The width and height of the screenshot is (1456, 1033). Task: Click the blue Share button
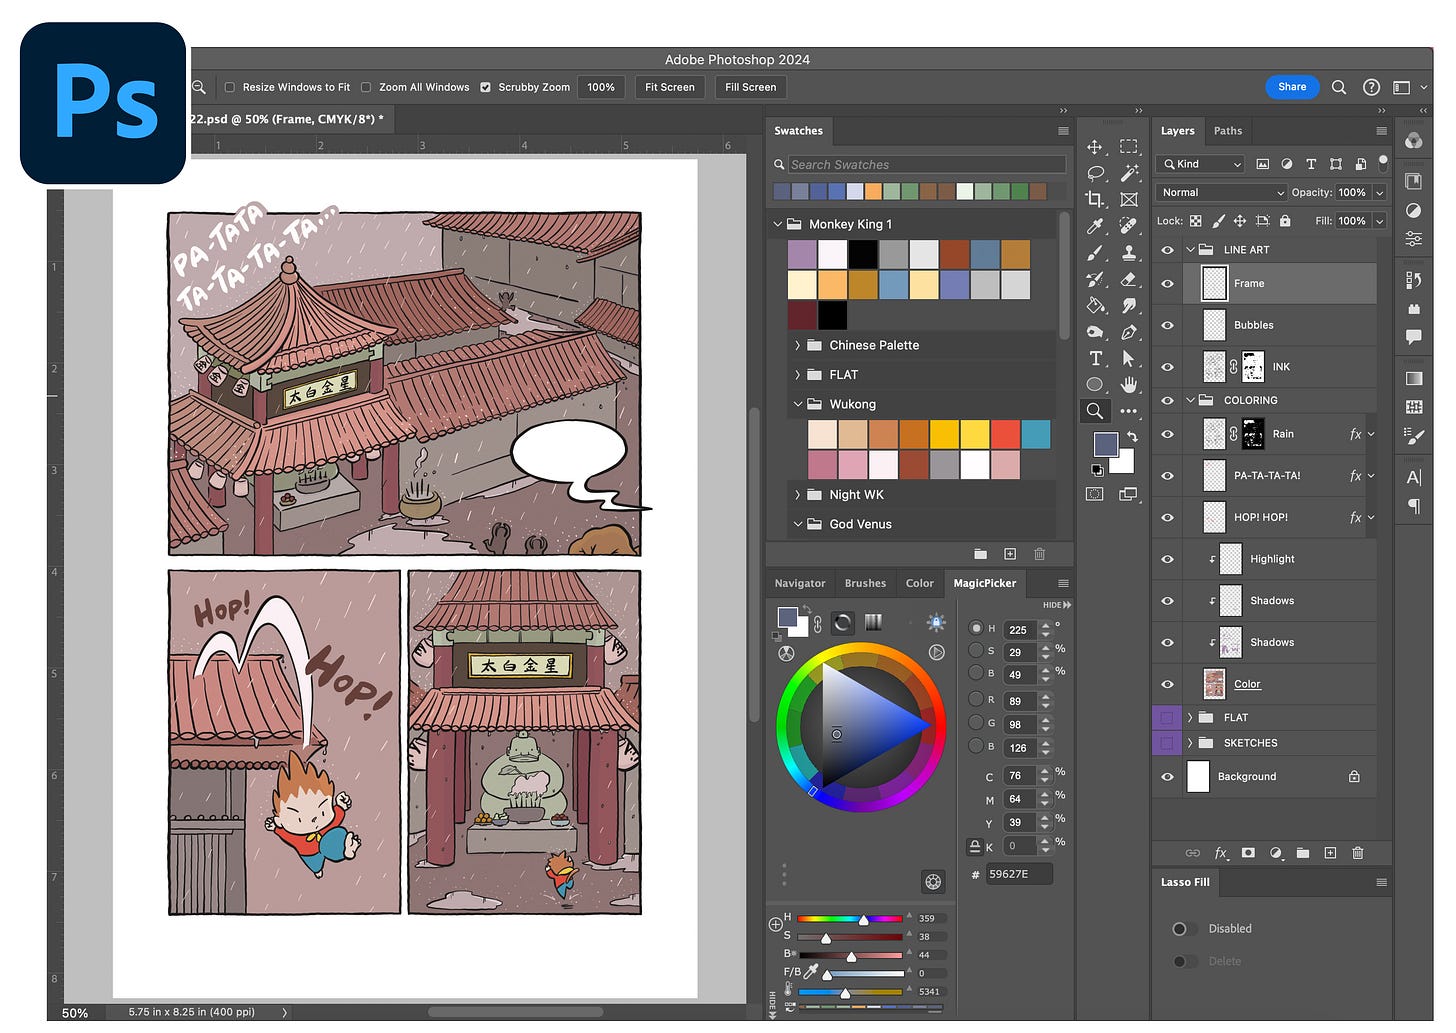coord(1292,87)
